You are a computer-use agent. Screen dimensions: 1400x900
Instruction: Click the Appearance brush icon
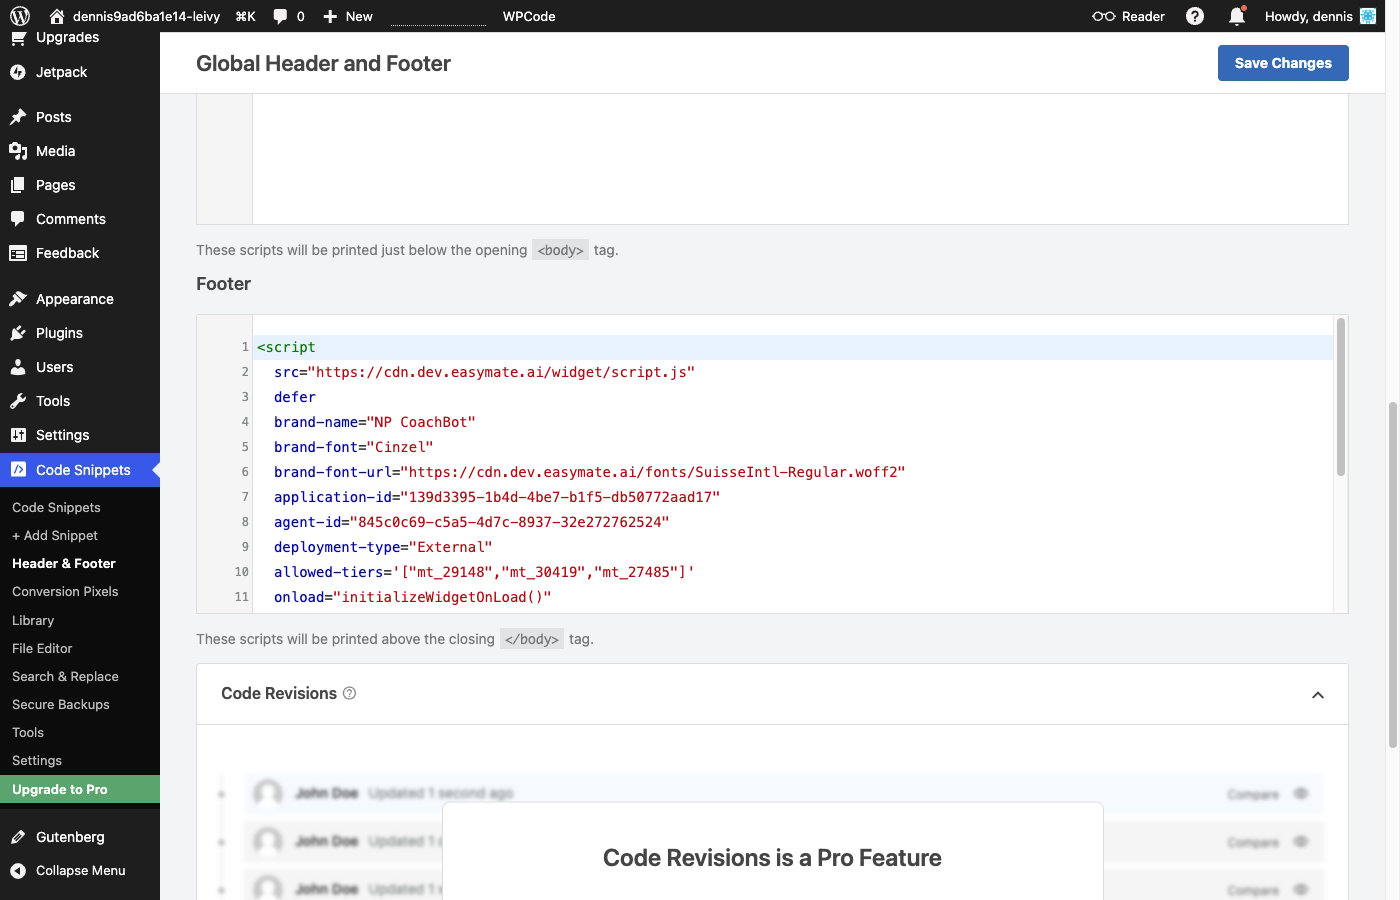point(18,299)
